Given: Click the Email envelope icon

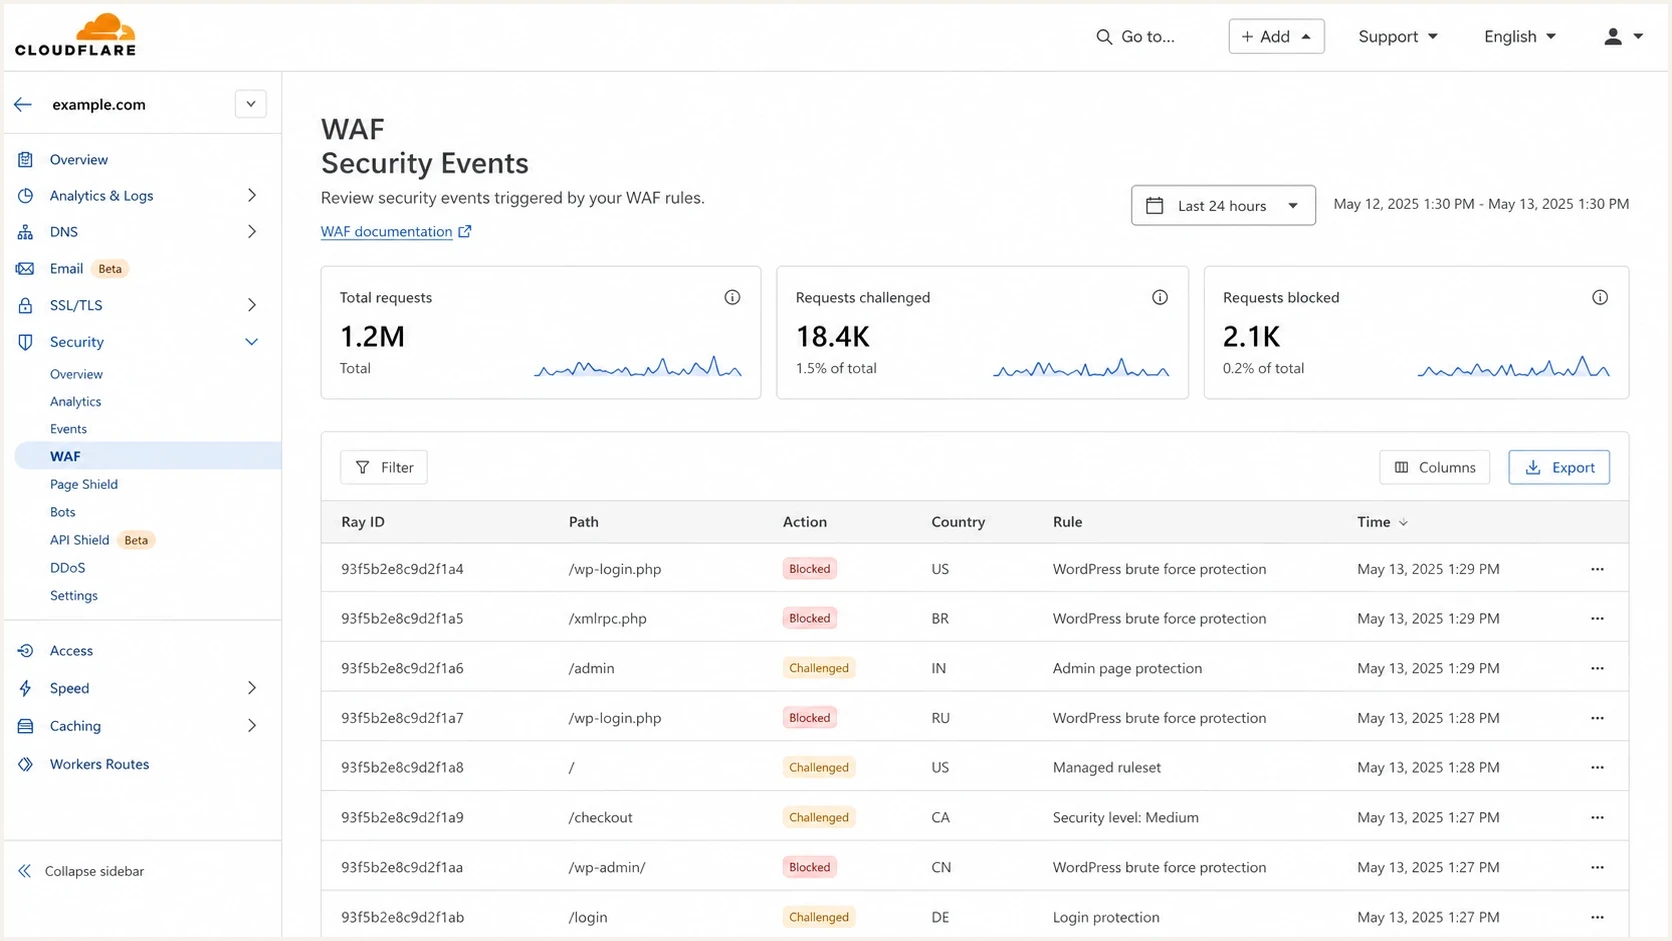Looking at the screenshot, I should pos(25,268).
